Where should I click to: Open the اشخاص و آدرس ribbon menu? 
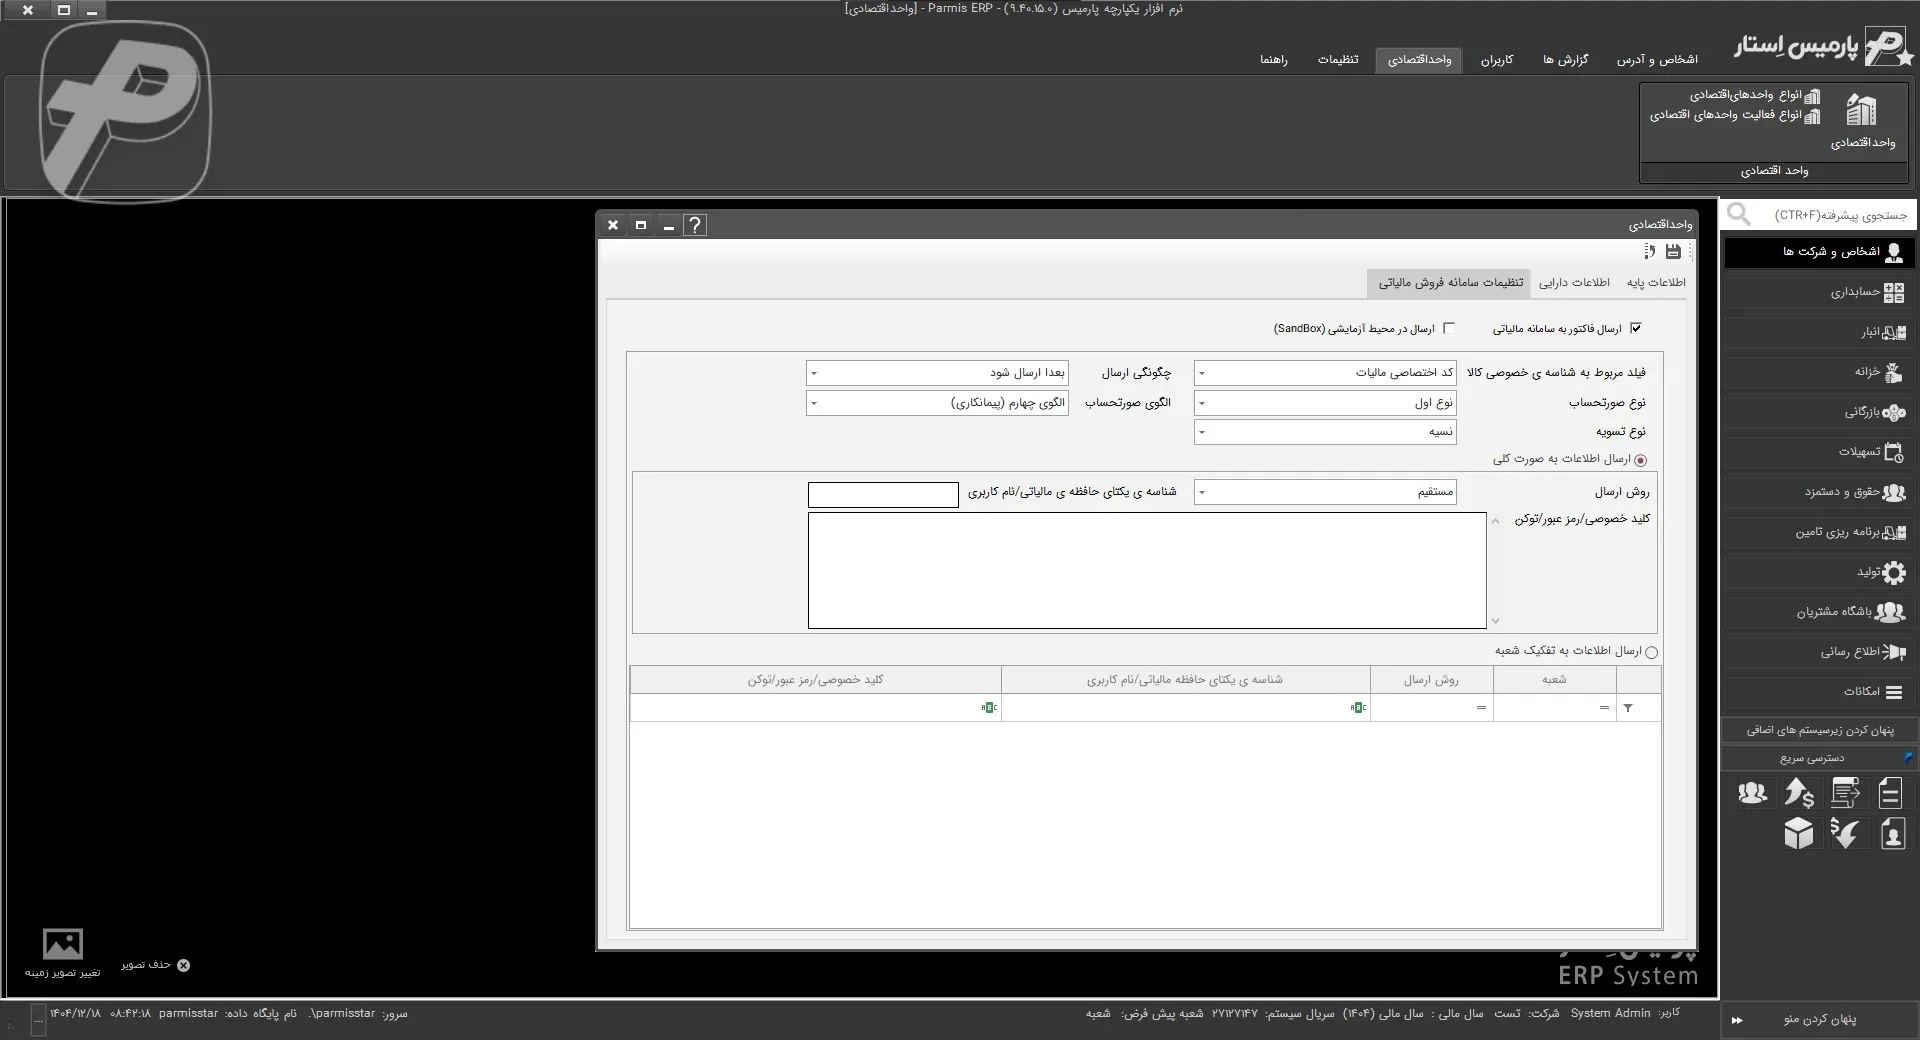1657,60
